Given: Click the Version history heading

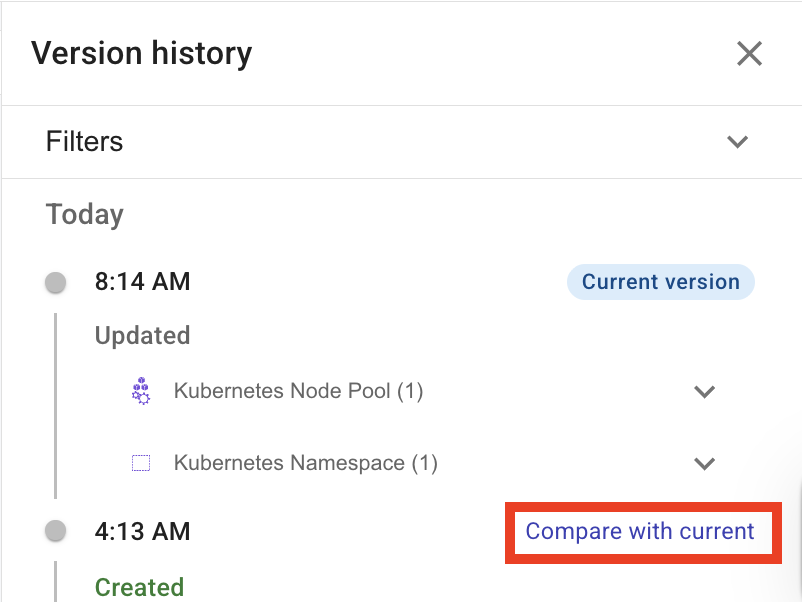Looking at the screenshot, I should coord(141,53).
